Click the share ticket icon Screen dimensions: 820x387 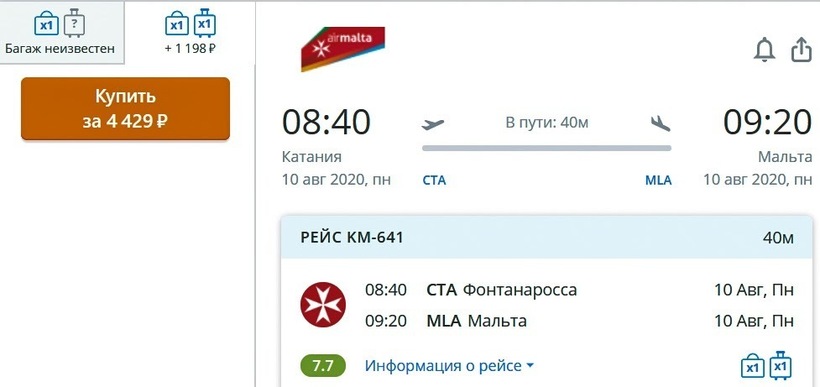801,51
